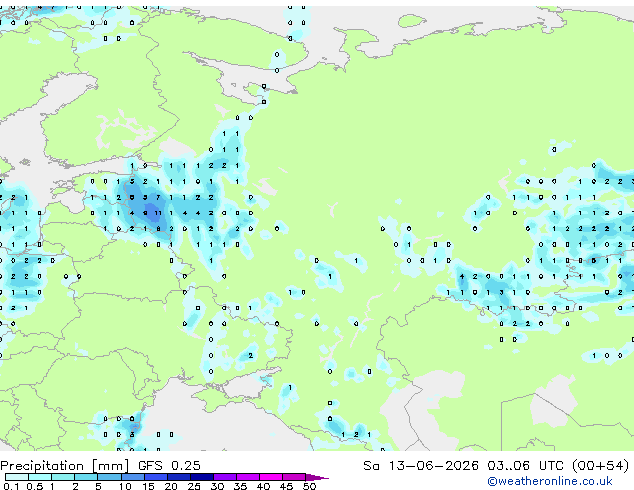Click the 15–20 mm legend color swatch

(x=155, y=477)
